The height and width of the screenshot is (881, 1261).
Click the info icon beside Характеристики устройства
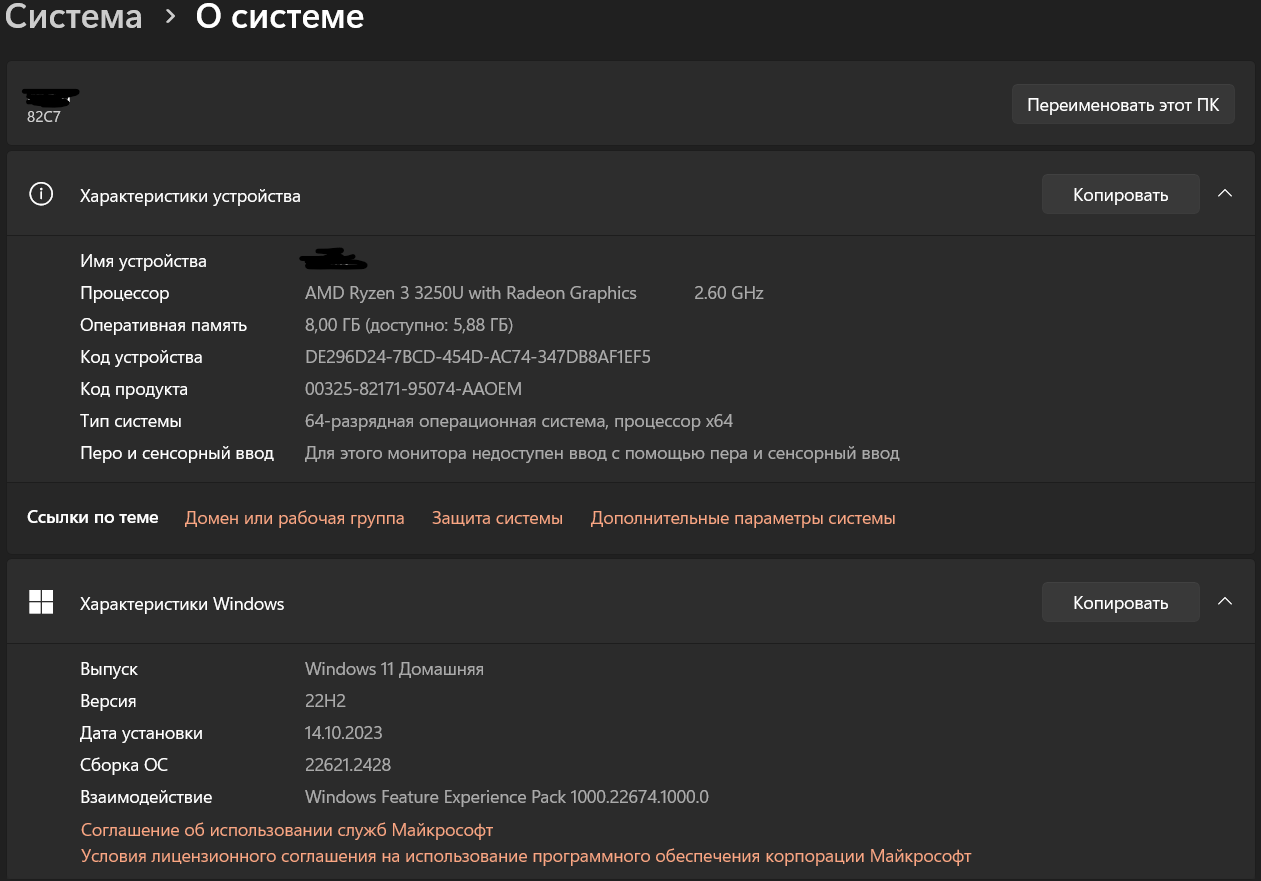tap(41, 194)
